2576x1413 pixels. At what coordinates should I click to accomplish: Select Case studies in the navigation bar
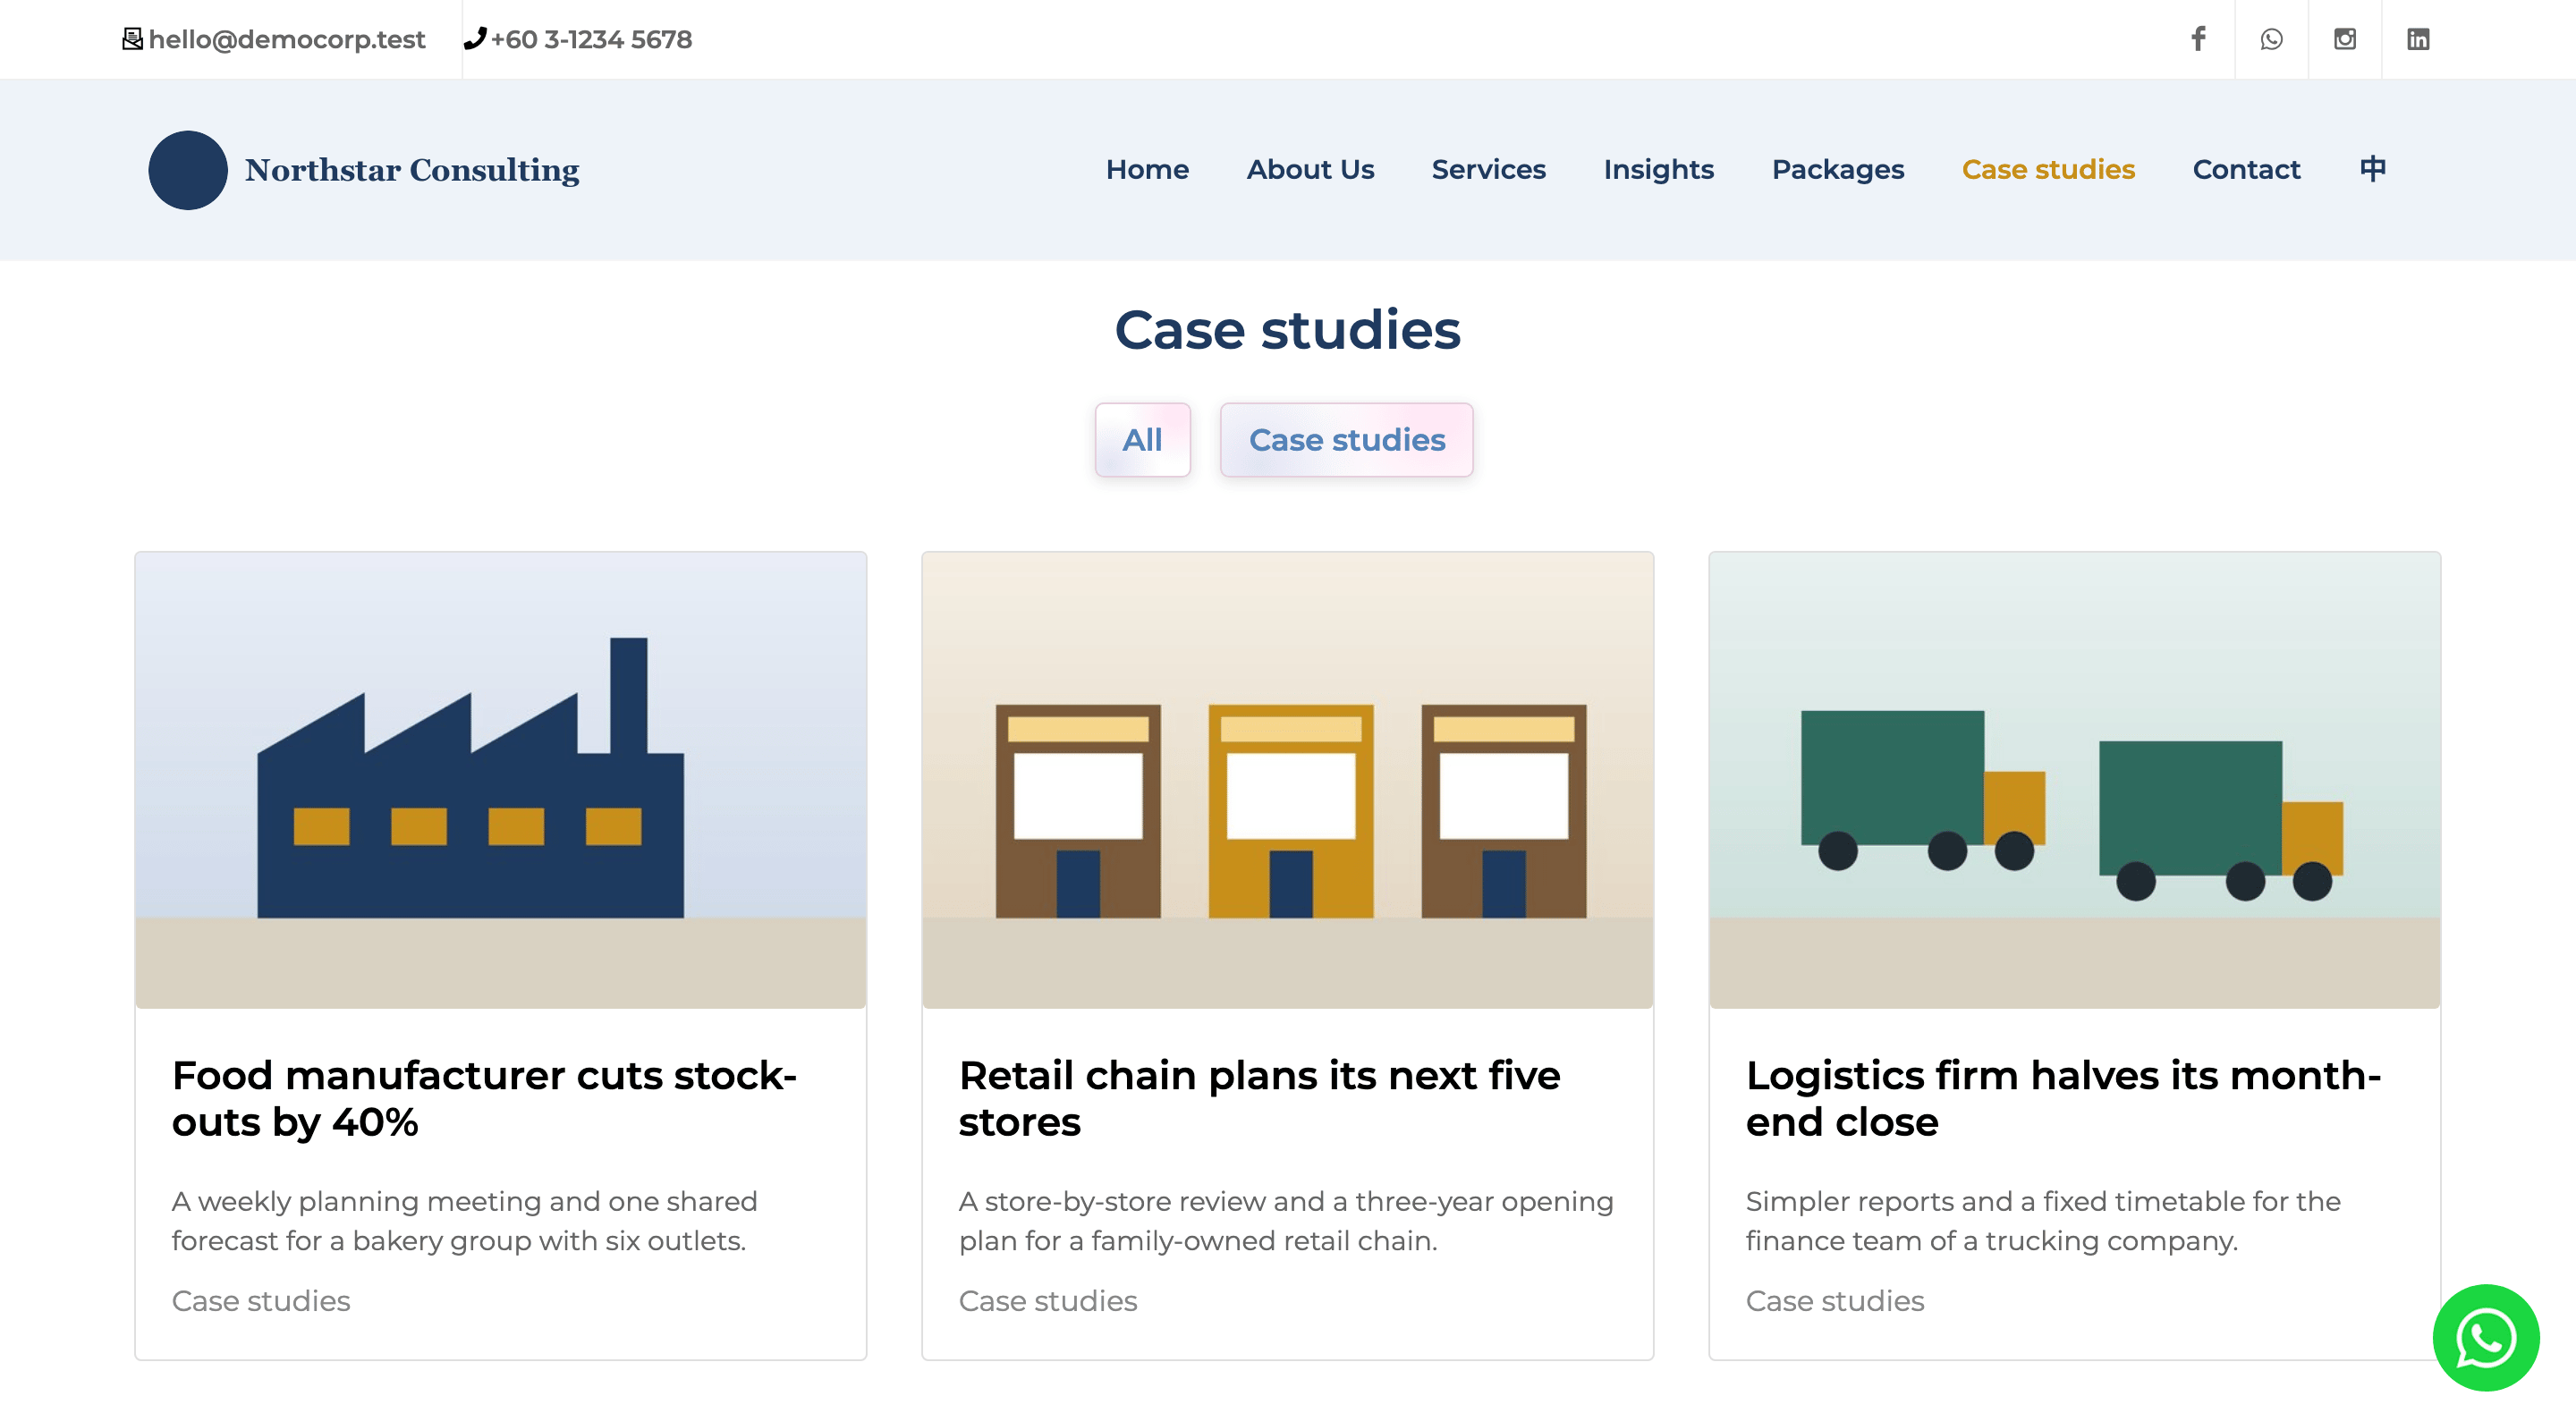point(2048,169)
